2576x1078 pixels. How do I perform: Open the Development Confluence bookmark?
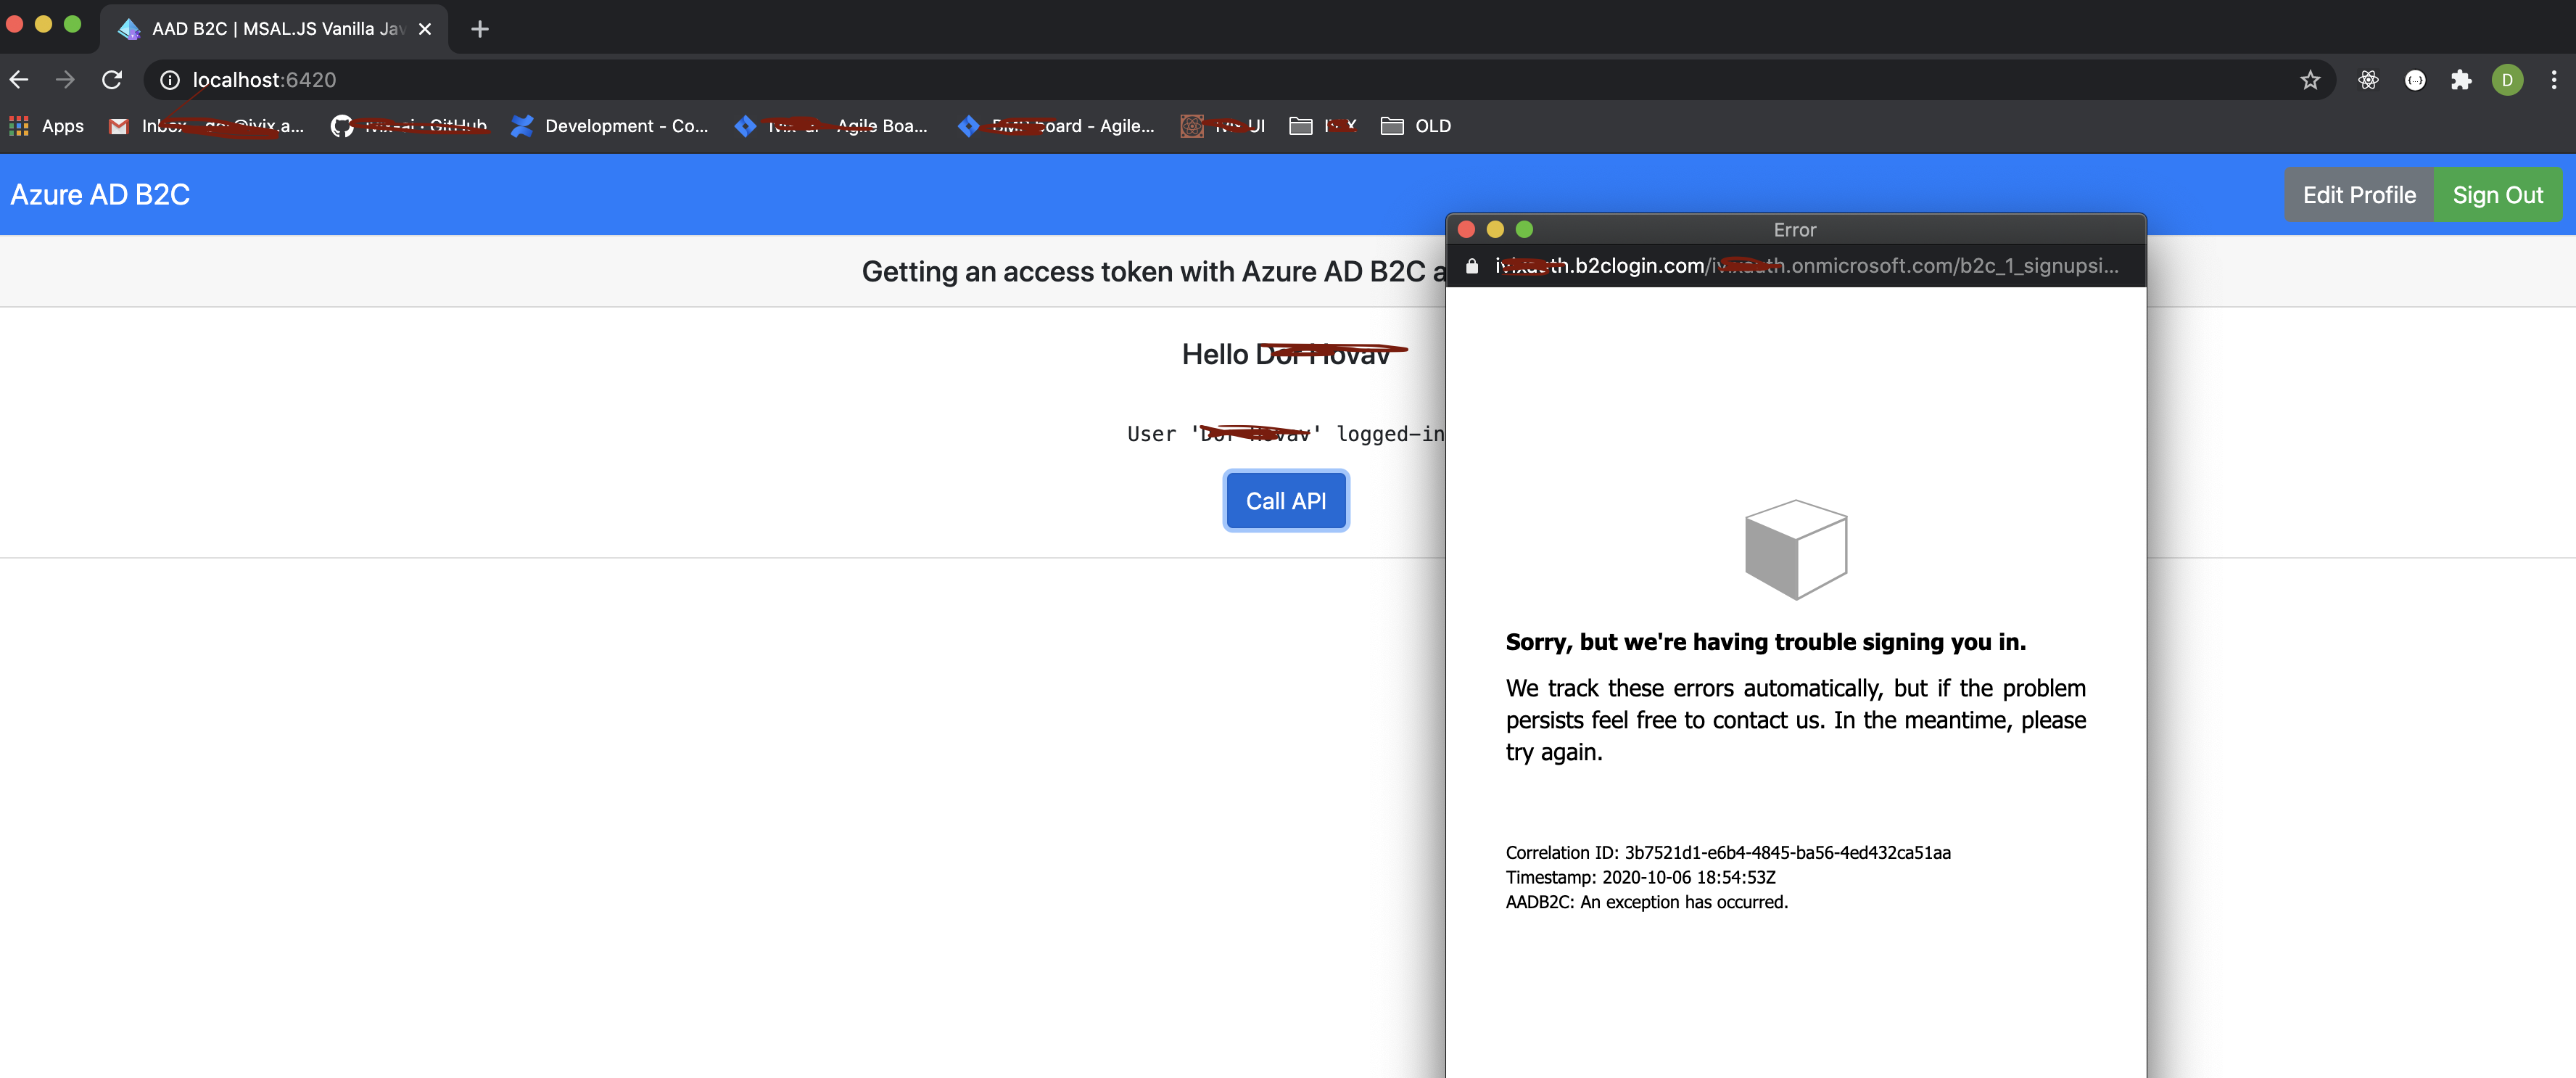click(609, 126)
